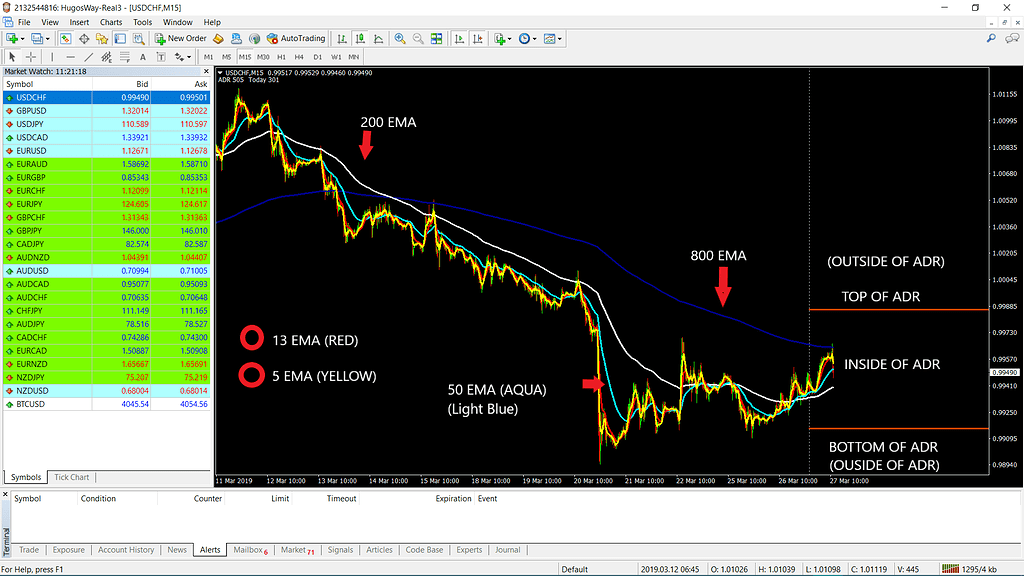Select the Text tool to label the chart

(143, 57)
